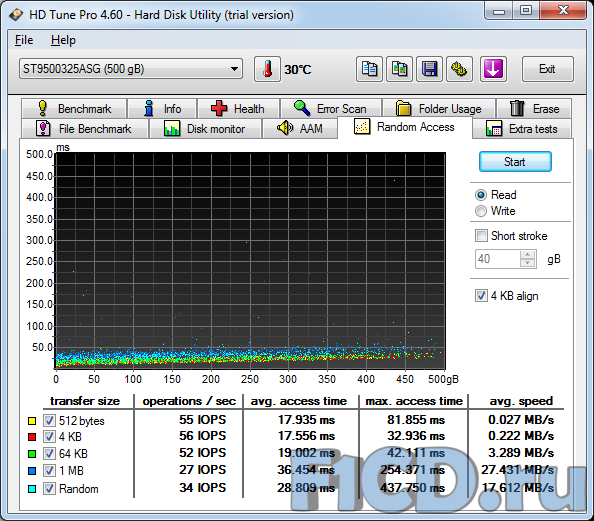The height and width of the screenshot is (521, 594).
Task: Expand the ST9500325ASG drive dropdown
Action: pos(131,69)
